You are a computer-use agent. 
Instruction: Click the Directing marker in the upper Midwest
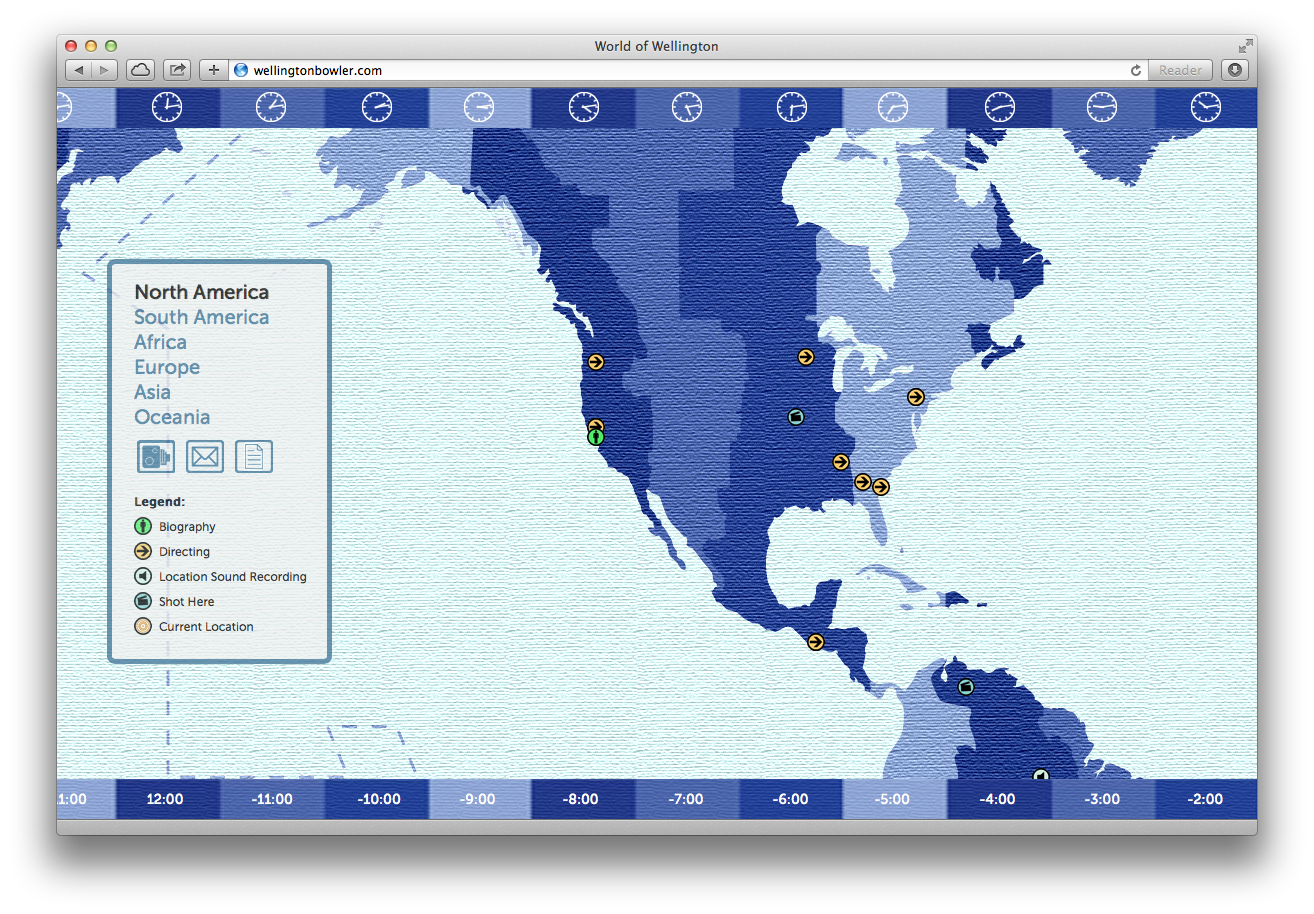click(806, 357)
